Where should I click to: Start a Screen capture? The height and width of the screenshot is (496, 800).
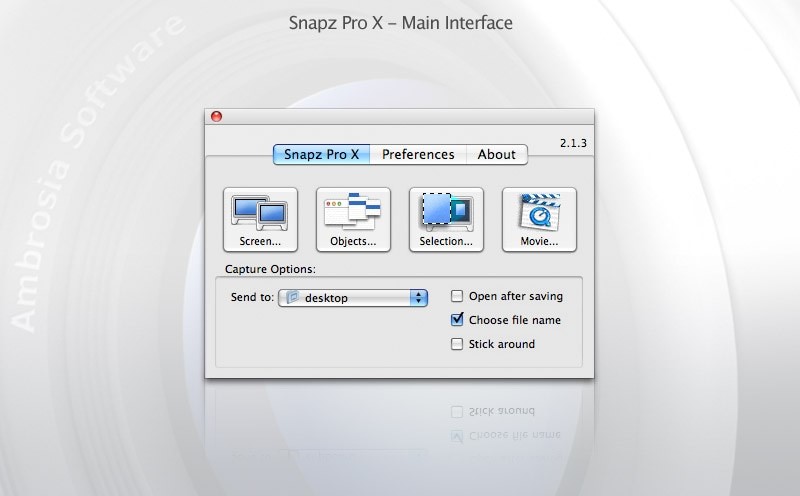click(260, 219)
